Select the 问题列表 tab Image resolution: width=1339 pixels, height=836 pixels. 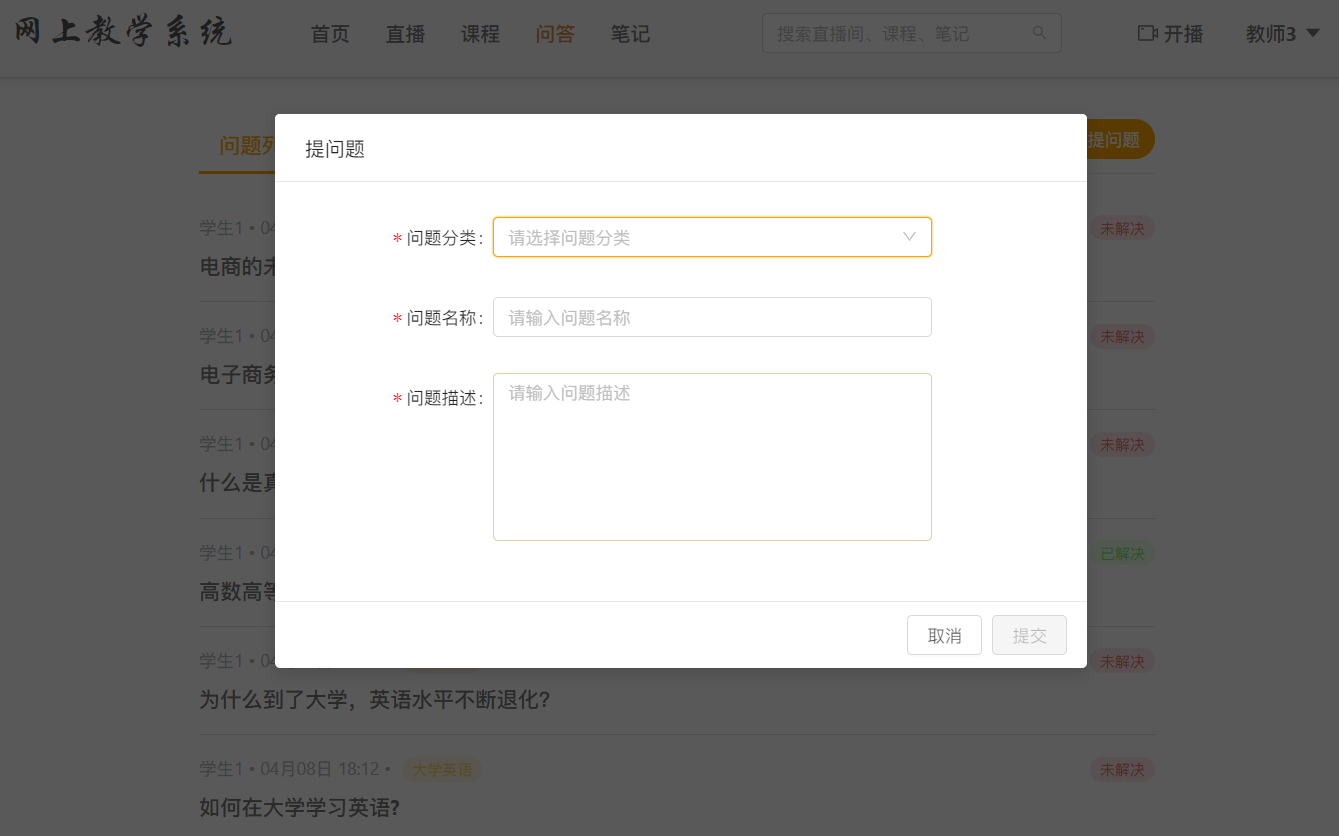(x=247, y=146)
